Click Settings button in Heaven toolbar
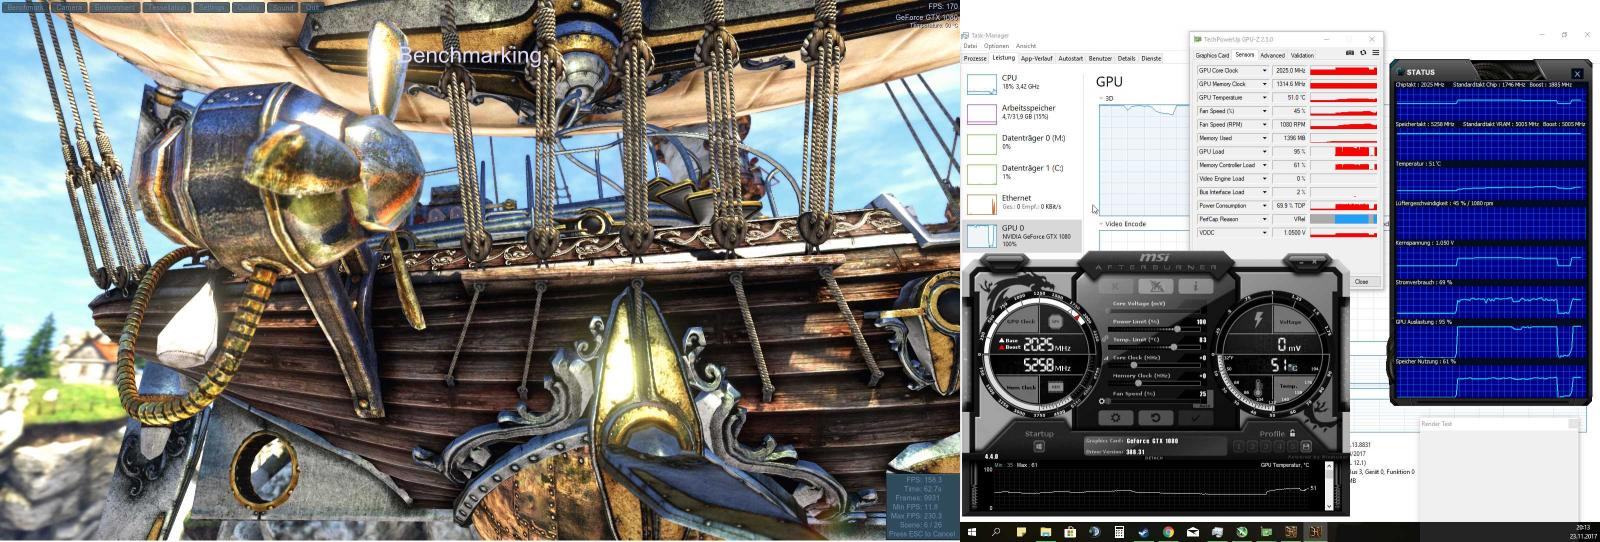 [x=211, y=7]
